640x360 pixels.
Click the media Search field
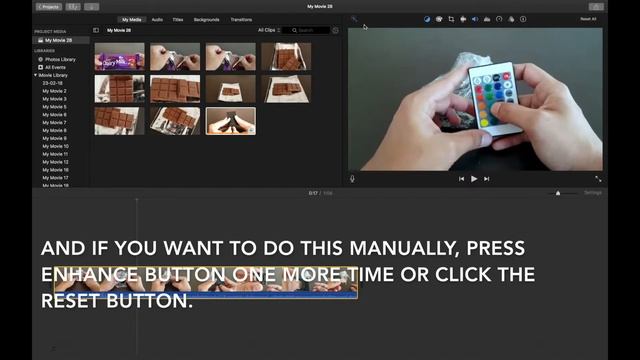306,30
